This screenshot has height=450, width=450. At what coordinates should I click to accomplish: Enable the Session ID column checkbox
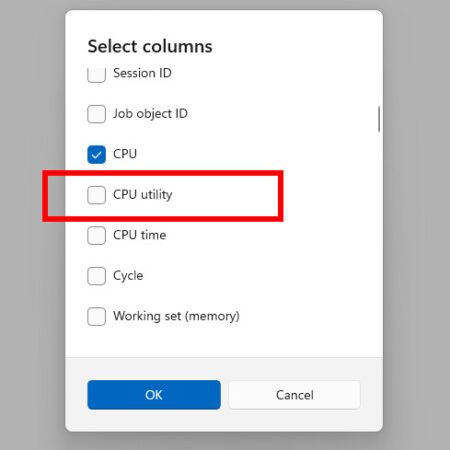tap(96, 74)
